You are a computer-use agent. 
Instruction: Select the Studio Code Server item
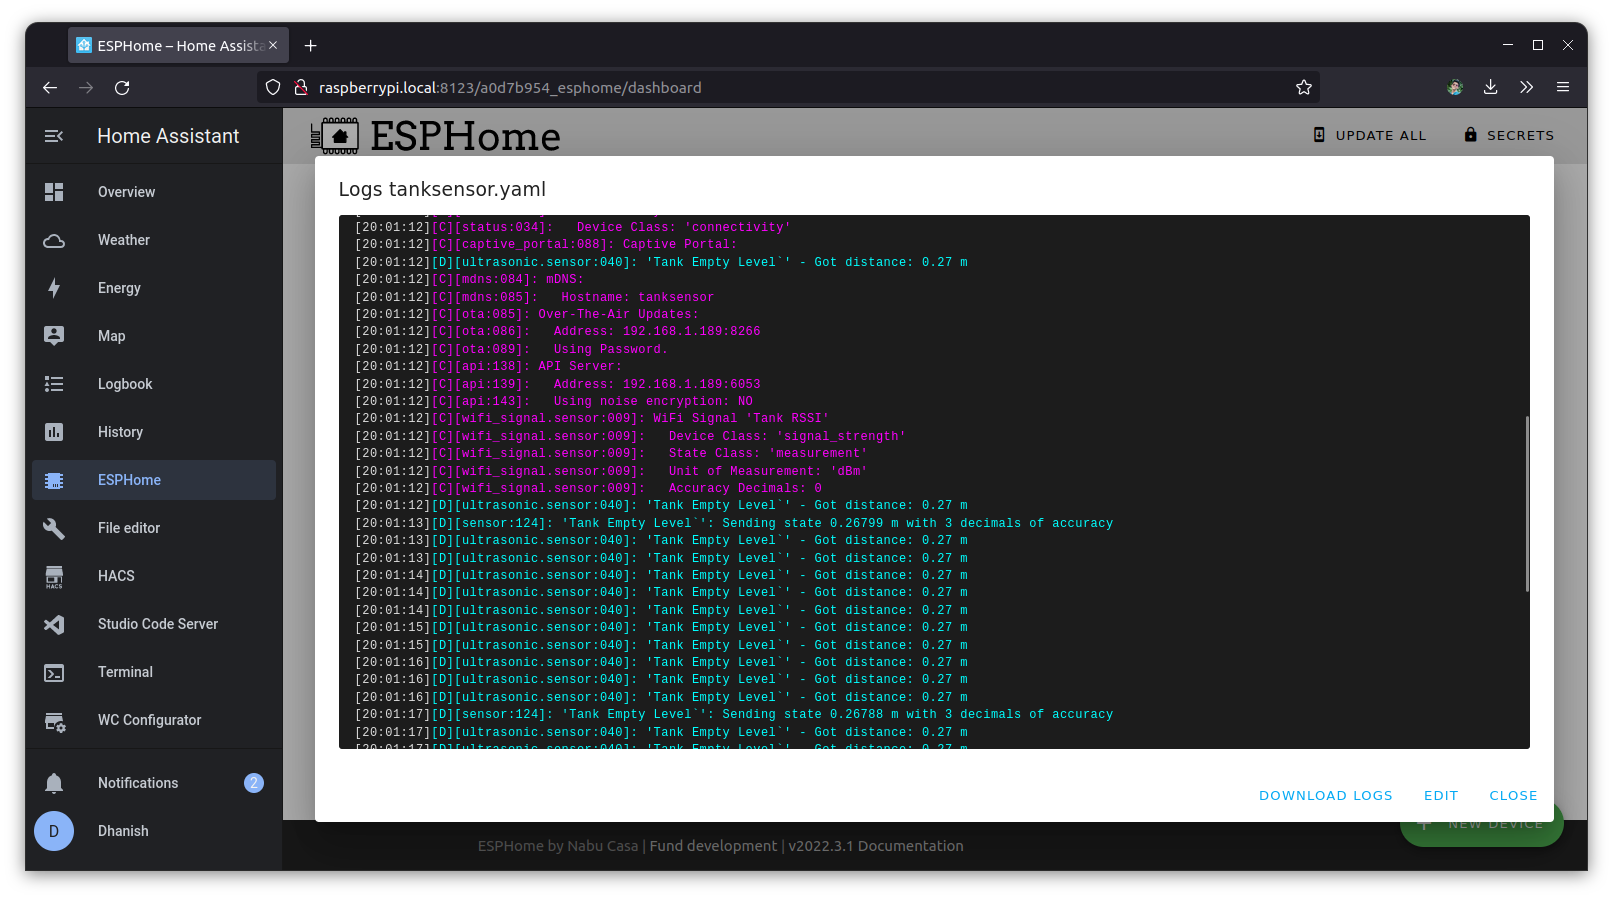[x=154, y=624]
